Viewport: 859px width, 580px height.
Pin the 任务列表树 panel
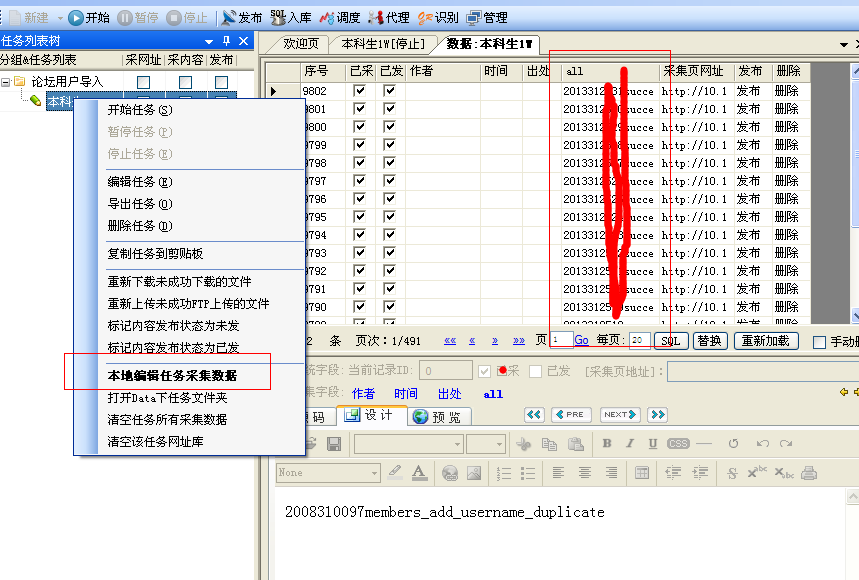pyautogui.click(x=226, y=41)
